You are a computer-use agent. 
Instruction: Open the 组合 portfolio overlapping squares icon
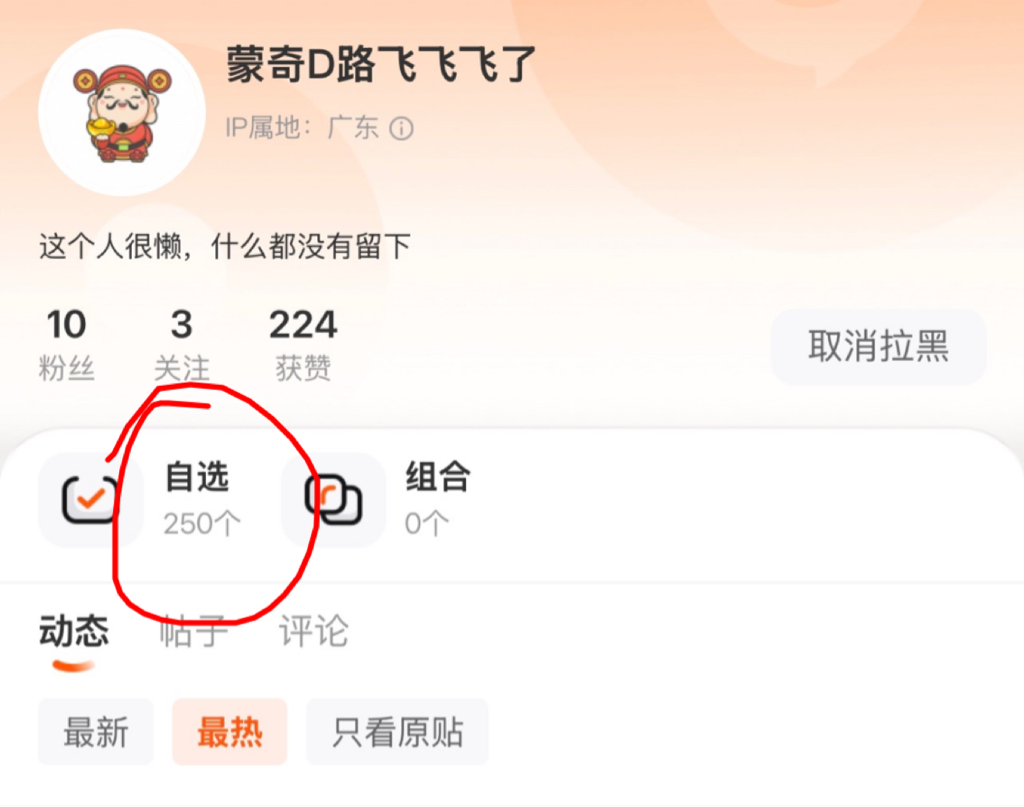pos(334,499)
